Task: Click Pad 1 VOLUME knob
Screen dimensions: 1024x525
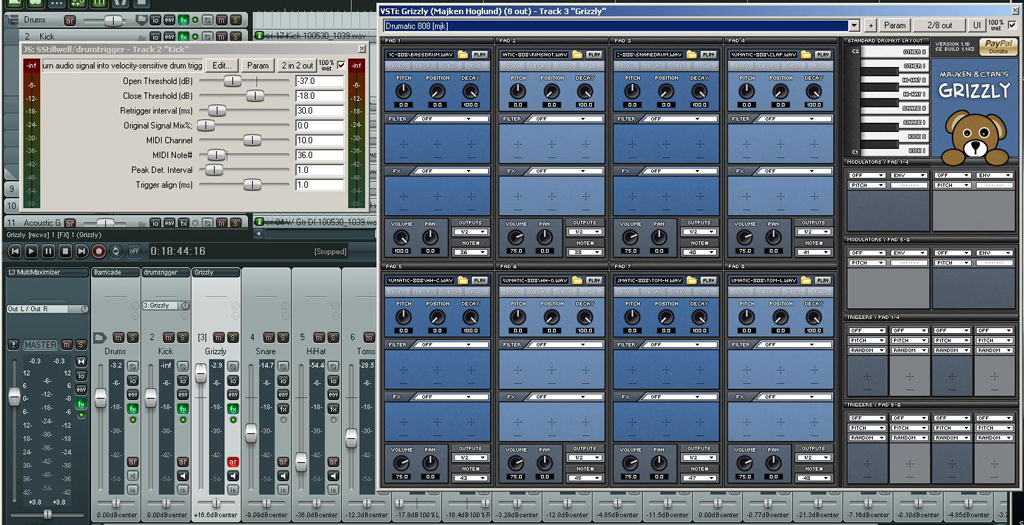Action: [x=401, y=238]
